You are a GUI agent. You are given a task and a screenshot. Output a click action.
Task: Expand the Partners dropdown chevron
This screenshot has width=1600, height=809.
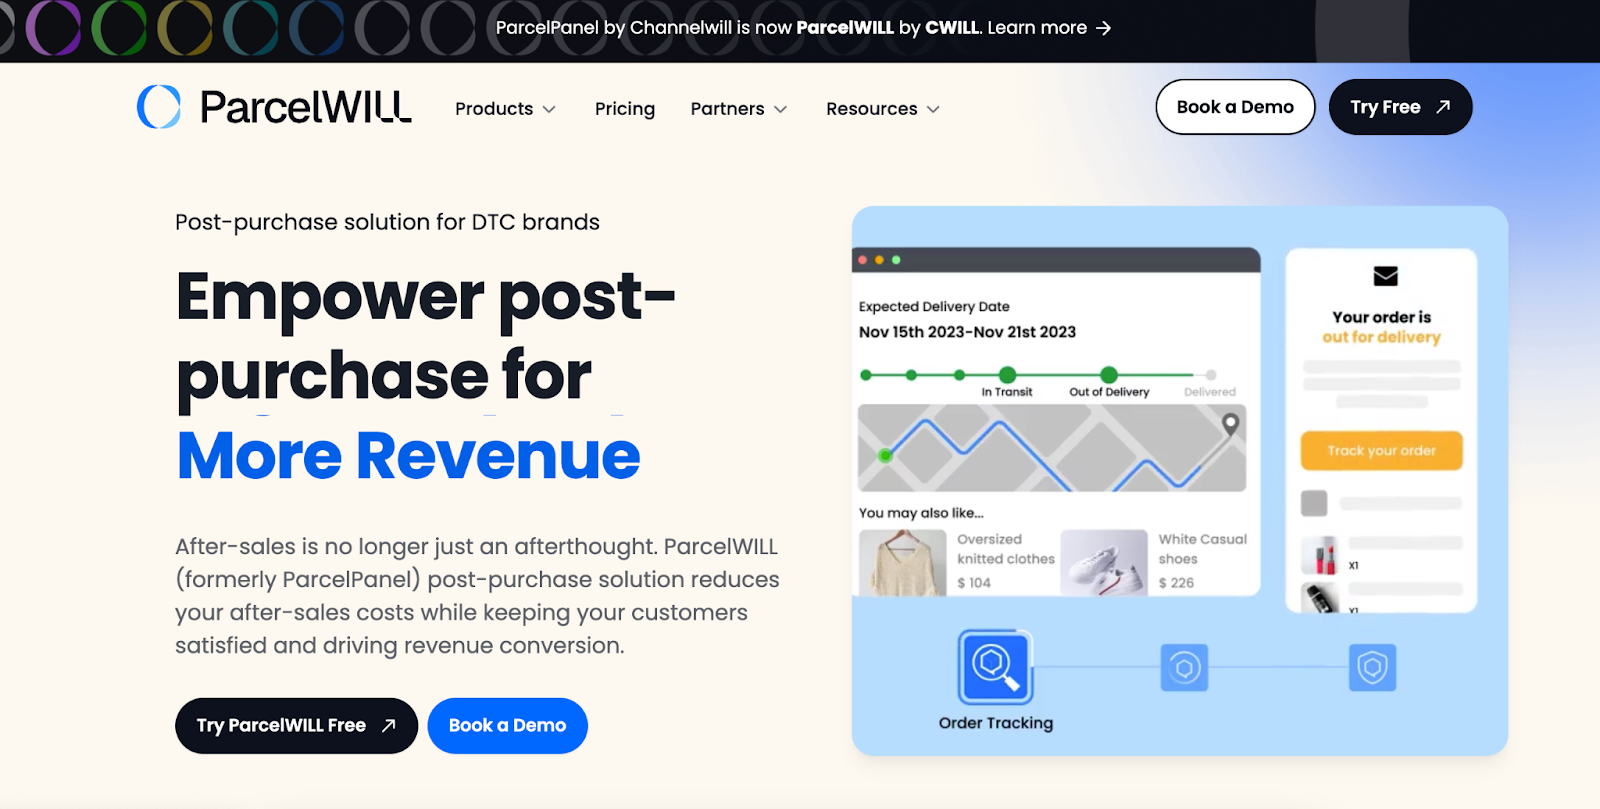[x=781, y=109]
